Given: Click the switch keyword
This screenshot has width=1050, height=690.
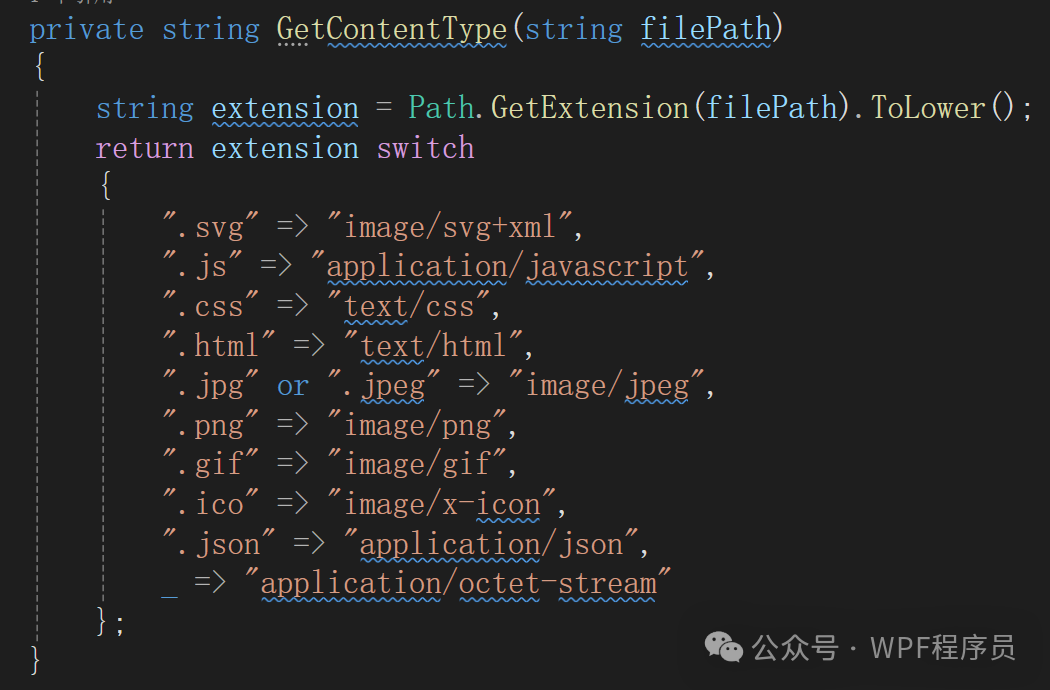Looking at the screenshot, I should tap(425, 148).
